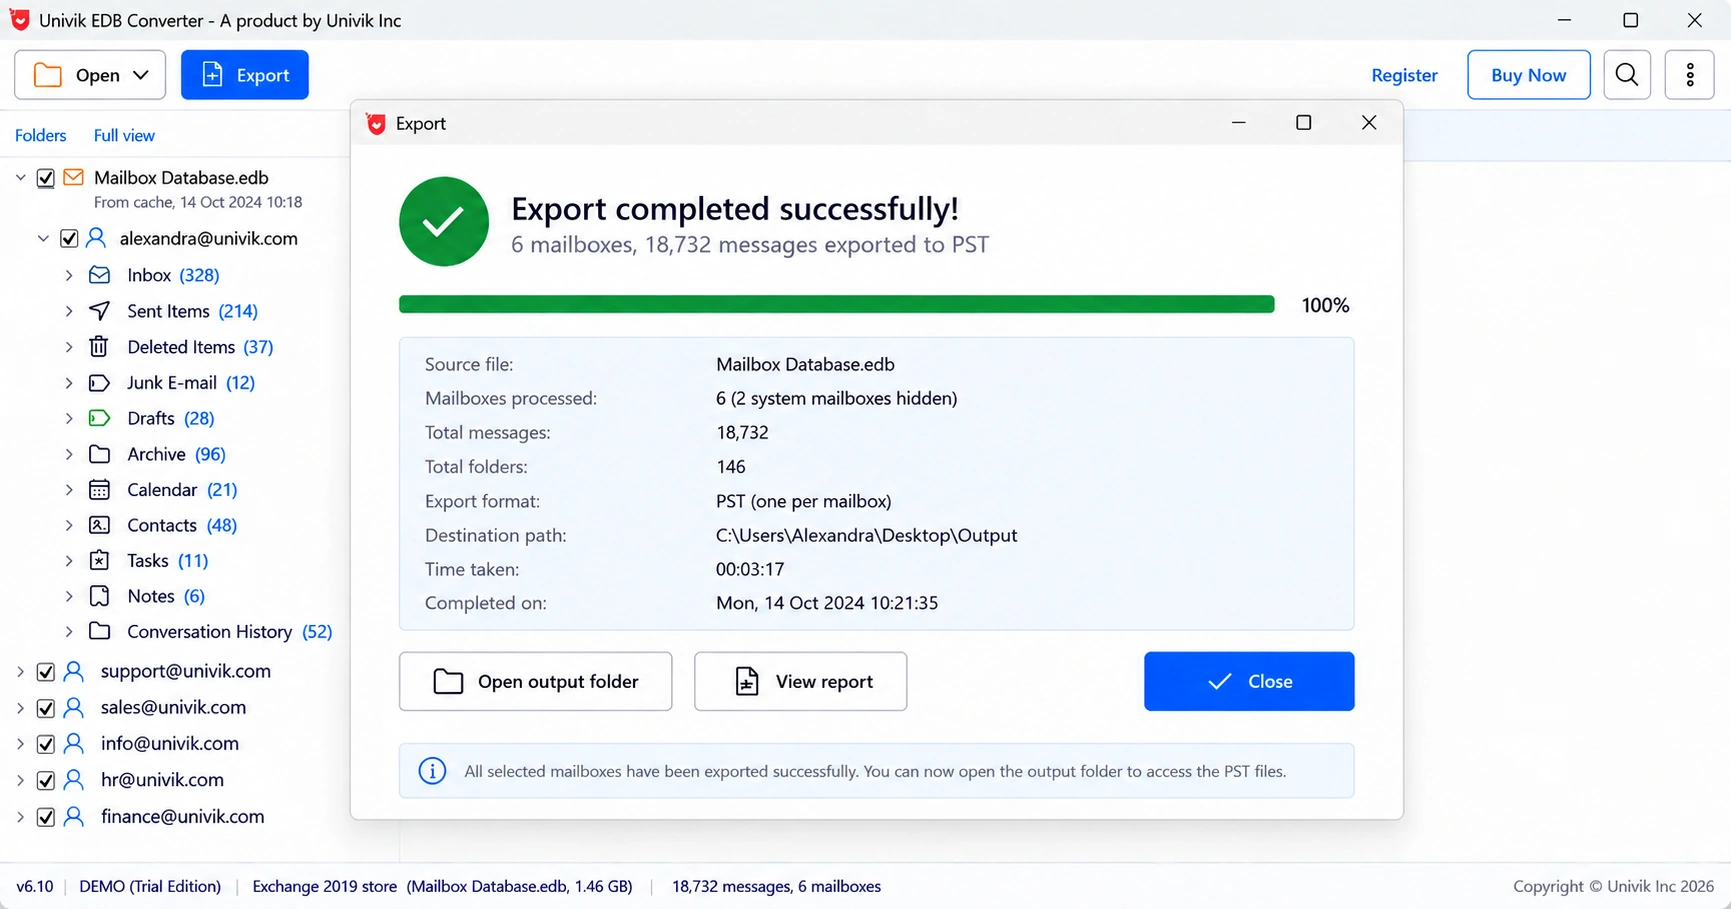Expand the Inbox folder chevron
1731x909 pixels.
[x=69, y=275]
